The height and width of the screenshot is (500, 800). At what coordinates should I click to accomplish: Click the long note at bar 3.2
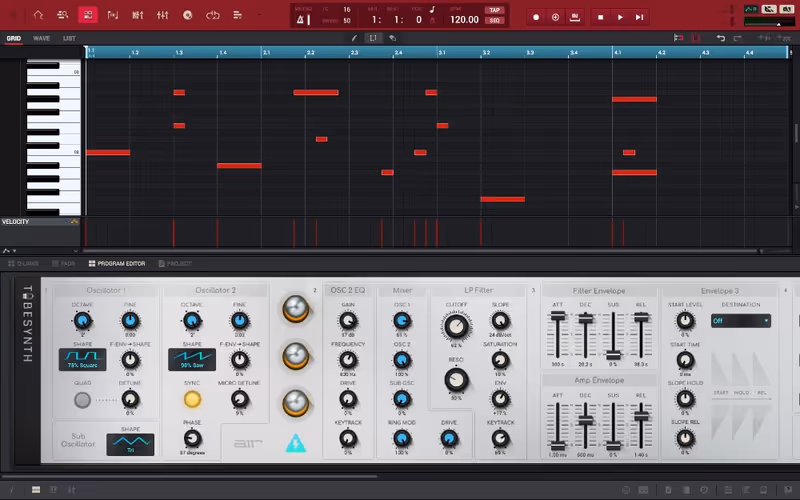[503, 199]
